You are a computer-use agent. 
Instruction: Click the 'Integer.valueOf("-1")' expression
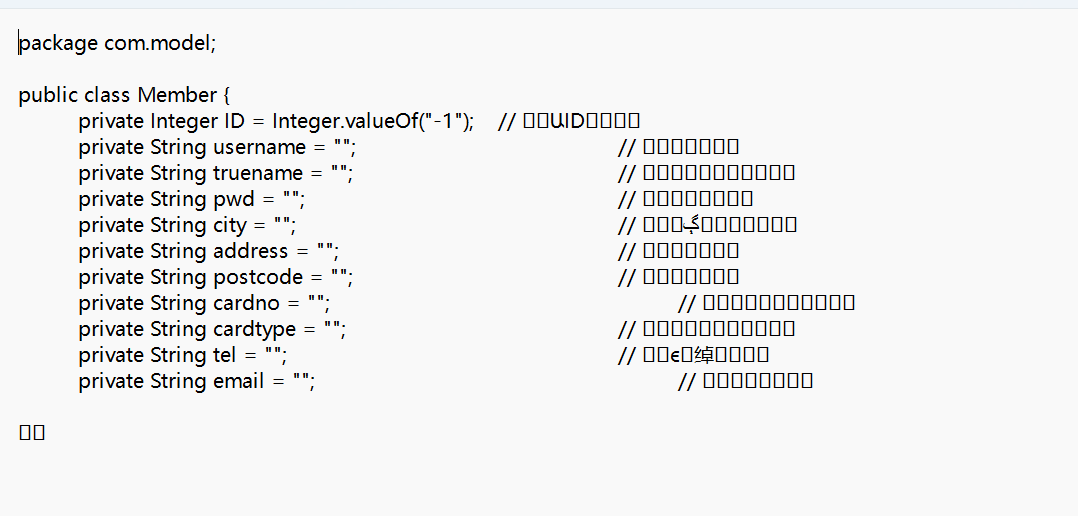click(373, 121)
